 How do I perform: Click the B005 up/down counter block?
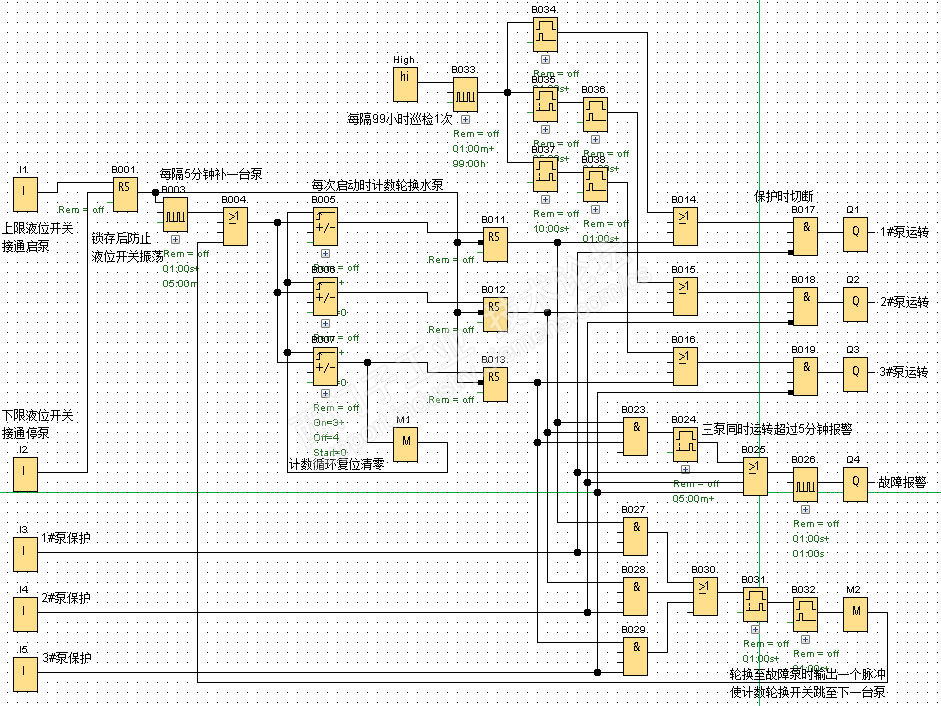tap(325, 226)
